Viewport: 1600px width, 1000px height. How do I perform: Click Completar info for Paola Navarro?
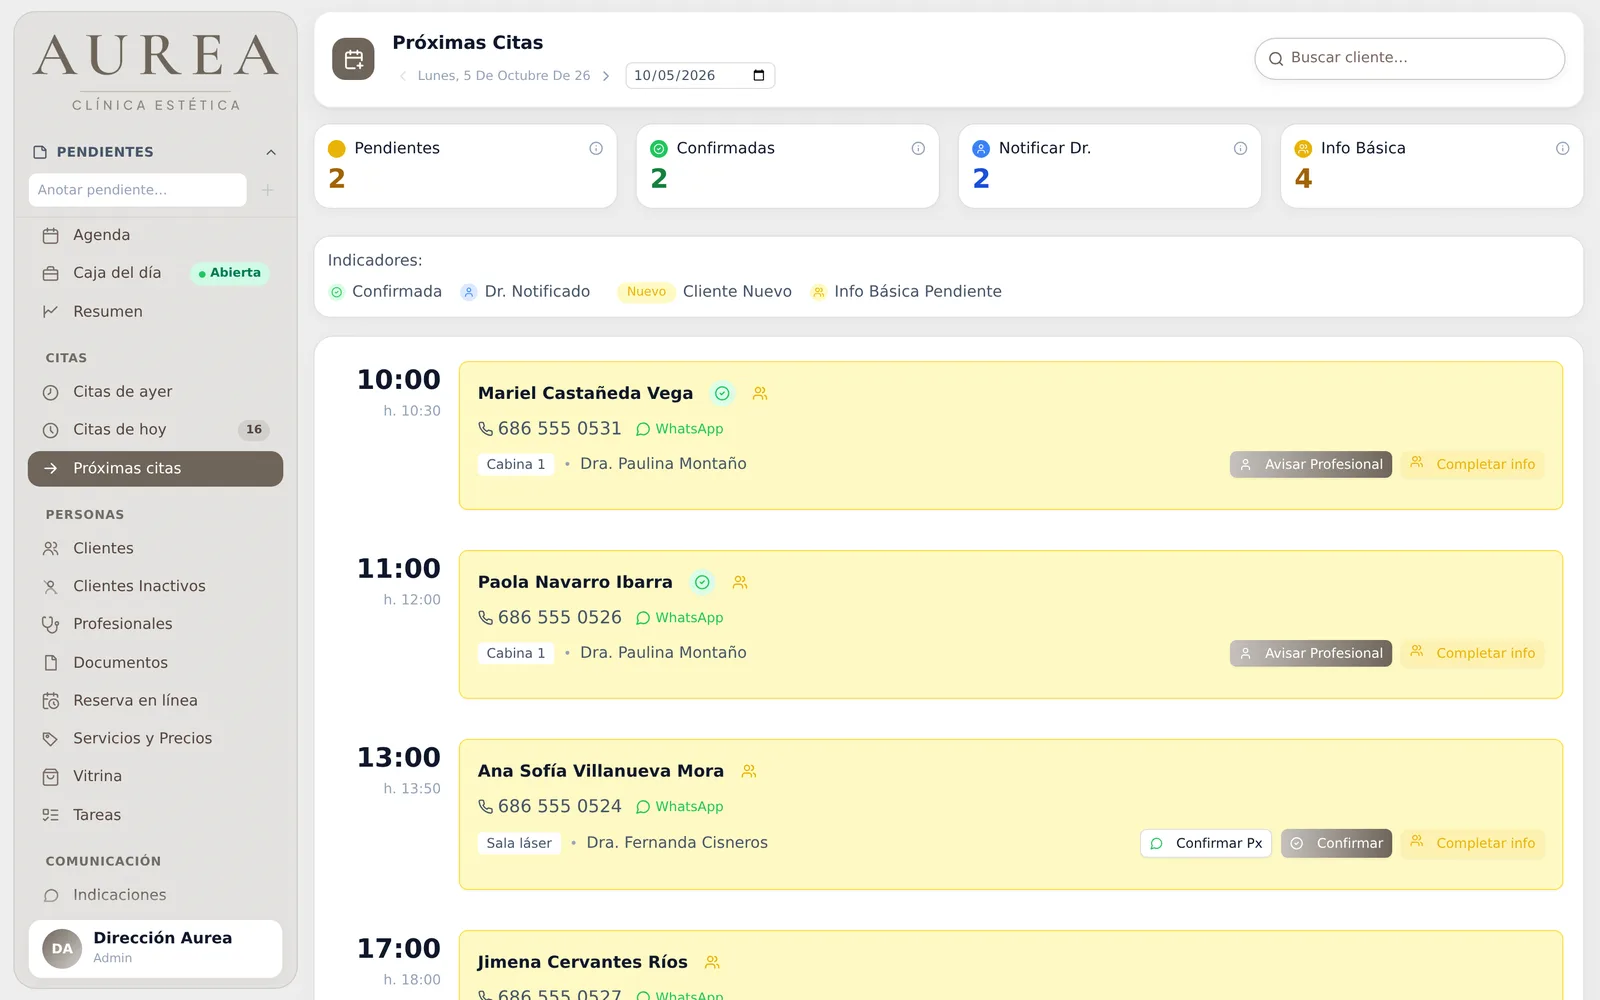coord(1472,653)
